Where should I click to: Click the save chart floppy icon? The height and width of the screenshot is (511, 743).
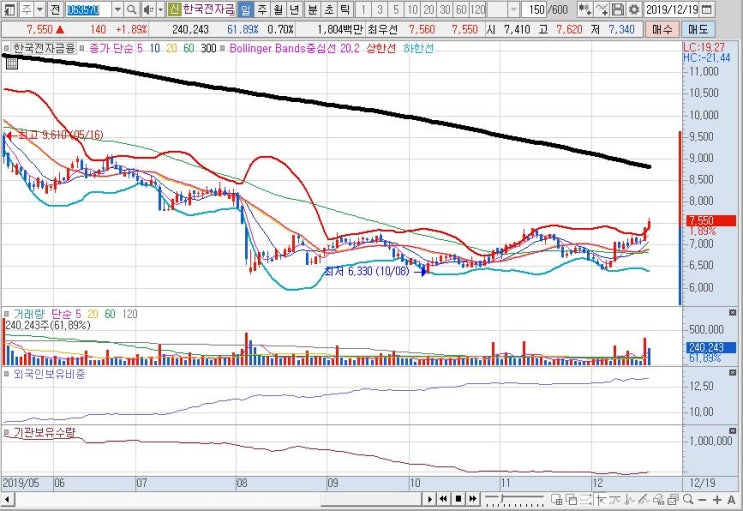617,9
